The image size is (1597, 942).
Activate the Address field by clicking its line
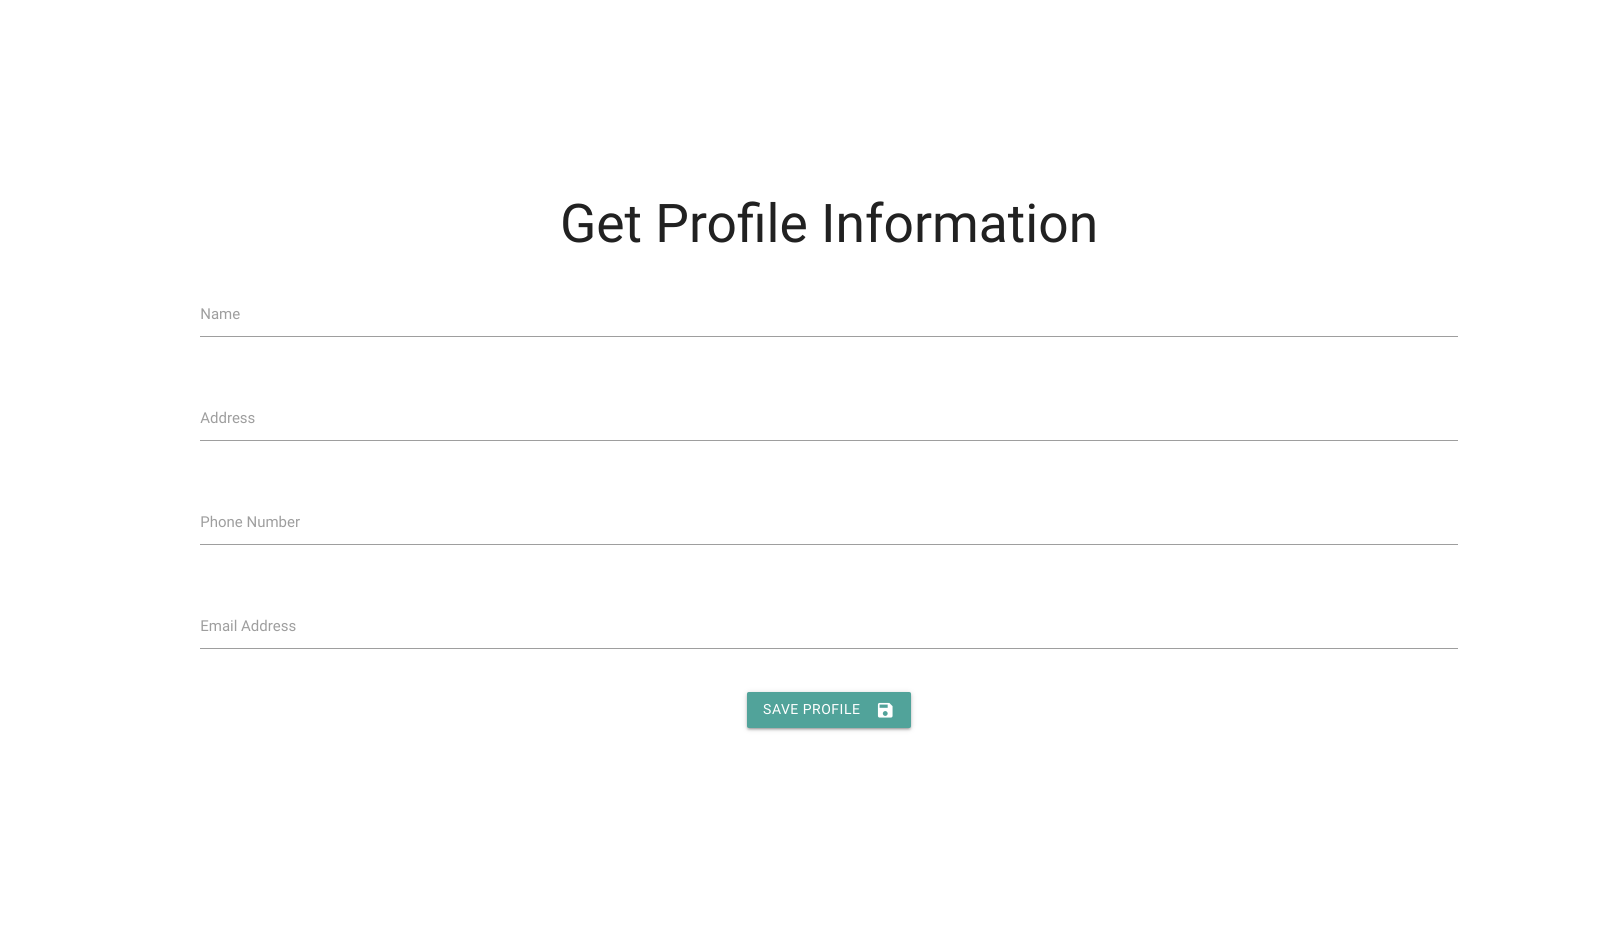(828, 438)
